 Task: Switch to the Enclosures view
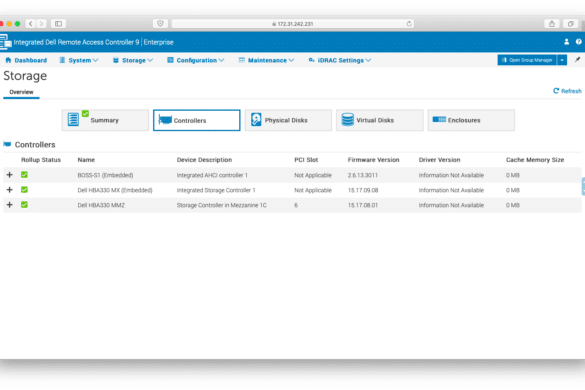click(x=471, y=120)
